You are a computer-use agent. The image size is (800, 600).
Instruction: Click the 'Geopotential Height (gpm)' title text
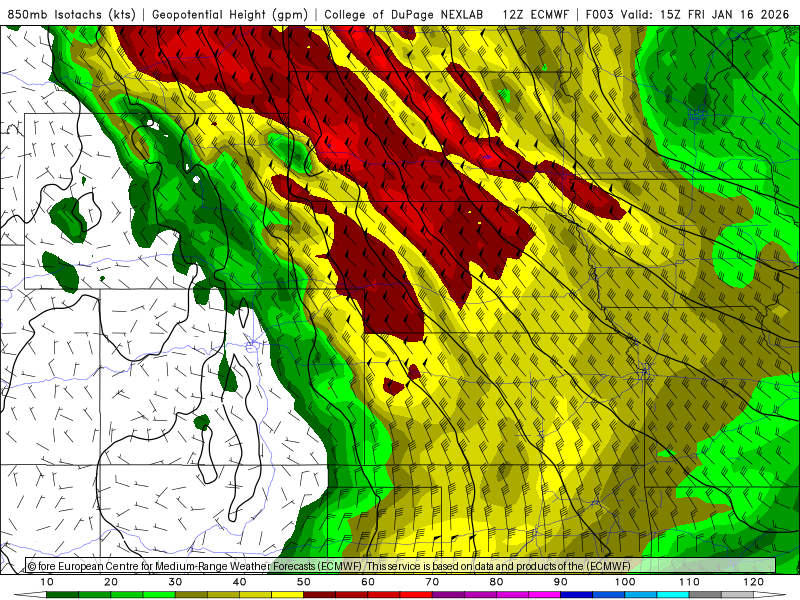click(x=230, y=14)
